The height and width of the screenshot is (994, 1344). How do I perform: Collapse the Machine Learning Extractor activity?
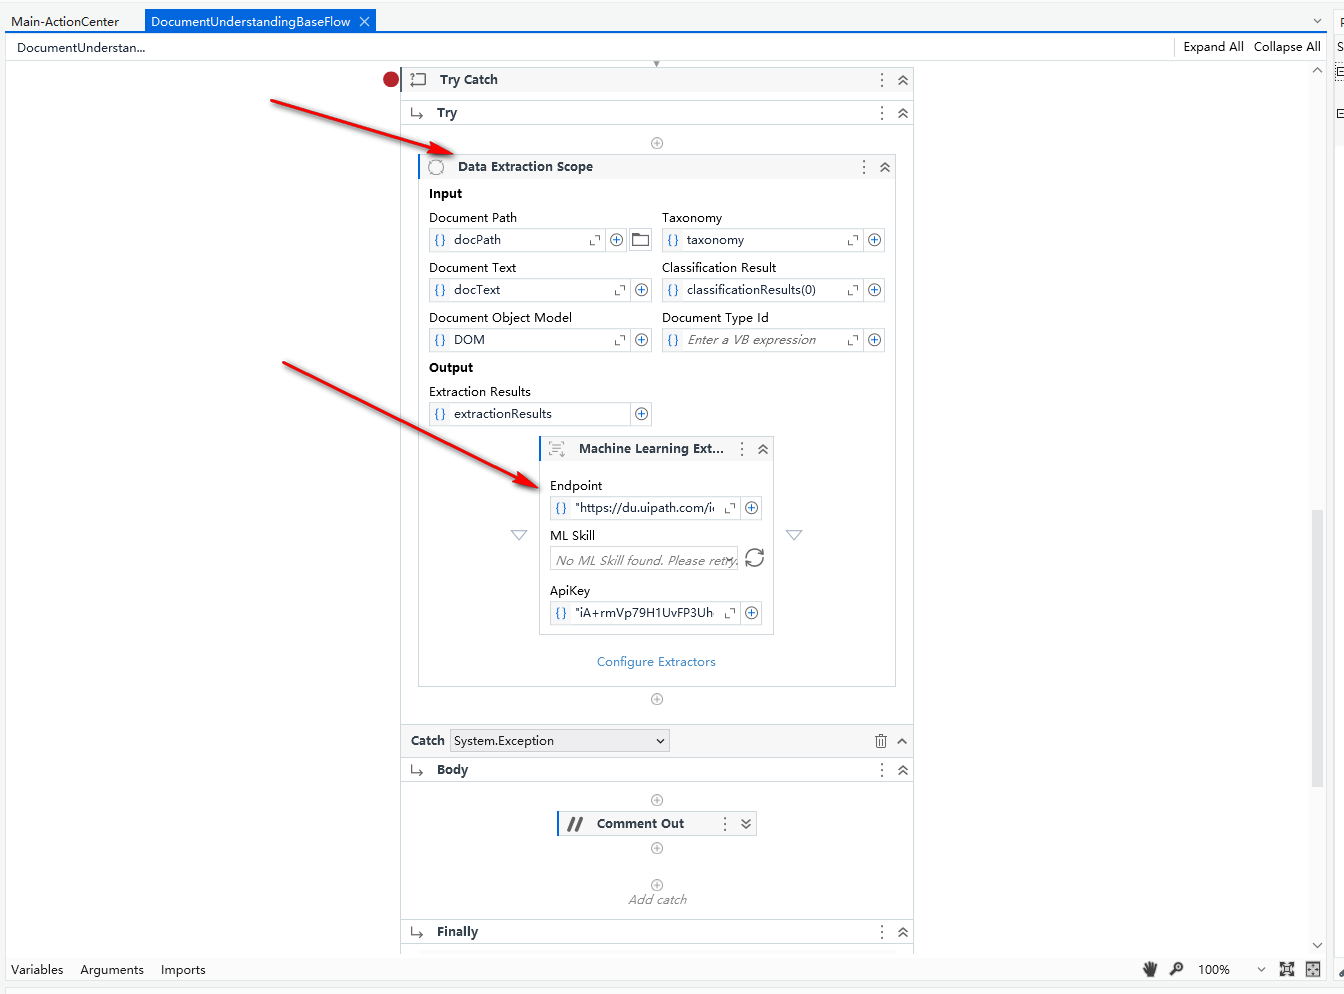point(763,449)
